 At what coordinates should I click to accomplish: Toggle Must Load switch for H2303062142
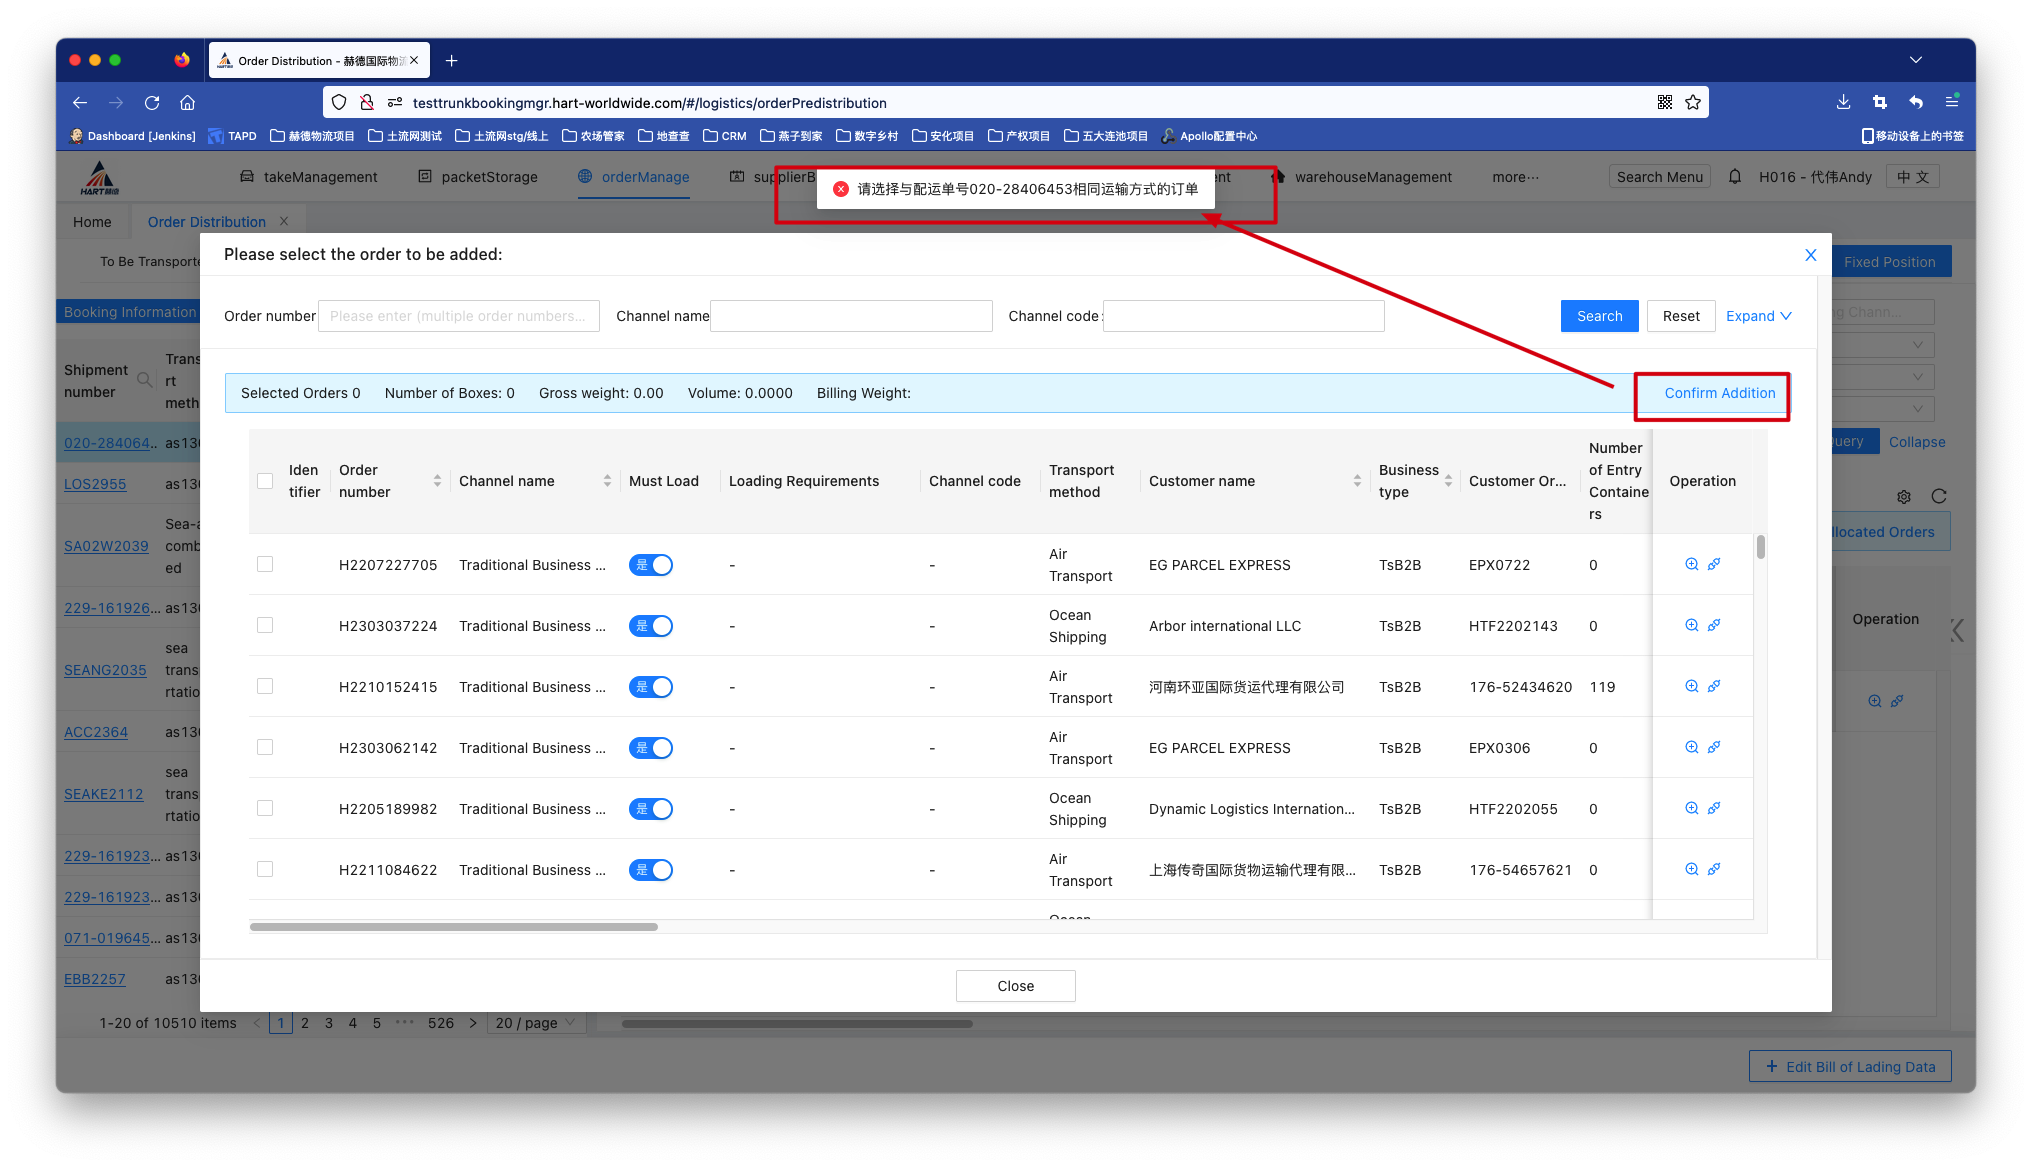[x=651, y=748]
